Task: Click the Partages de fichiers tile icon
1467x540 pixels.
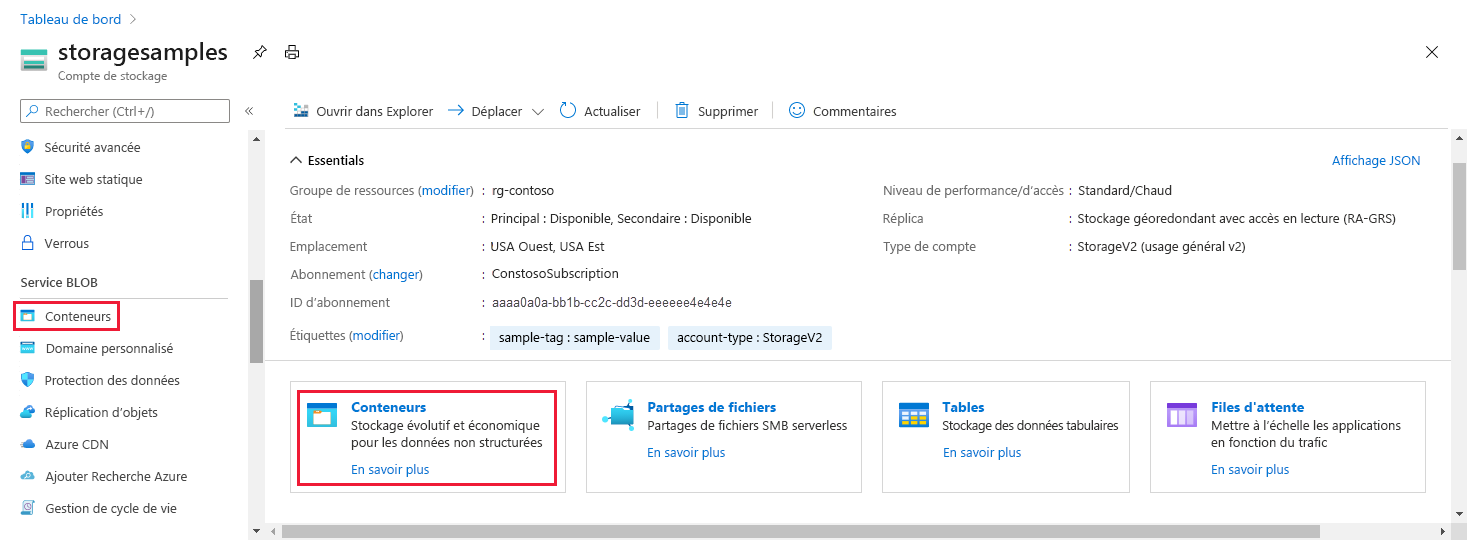Action: 618,415
